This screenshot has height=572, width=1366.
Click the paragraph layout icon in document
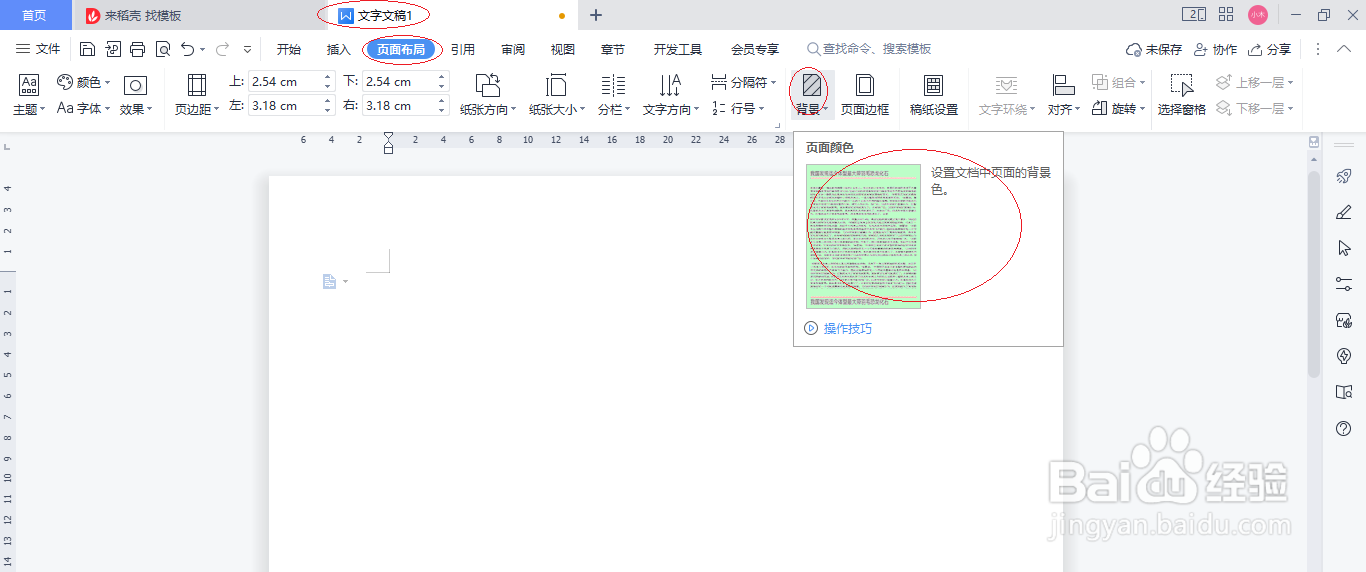pos(329,282)
